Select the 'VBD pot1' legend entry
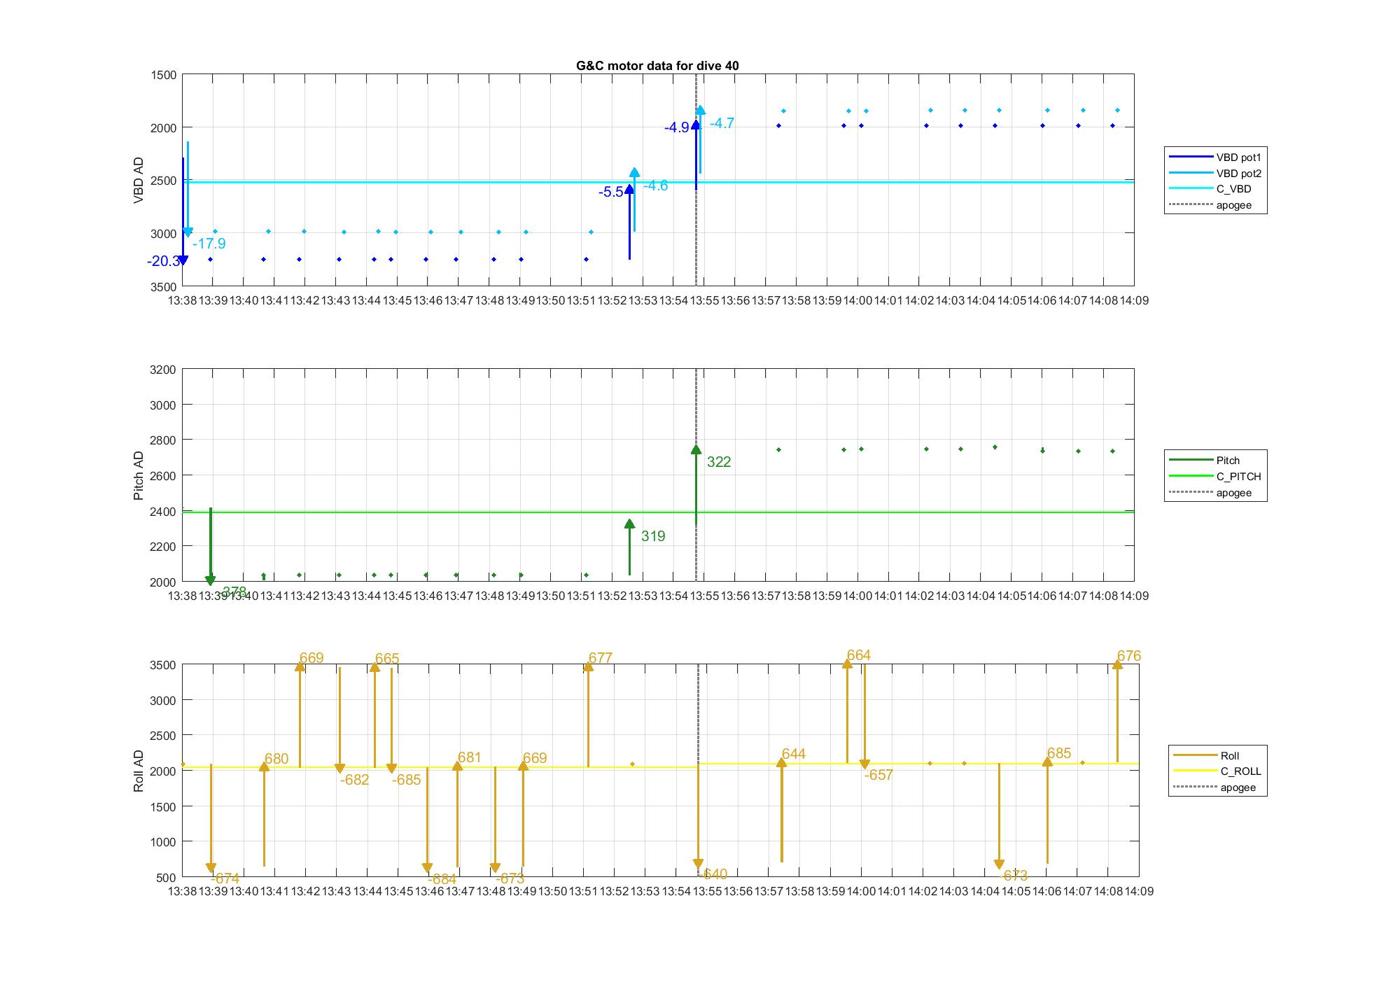Image resolution: width=1400 pixels, height=986 pixels. pyautogui.click(x=1215, y=157)
